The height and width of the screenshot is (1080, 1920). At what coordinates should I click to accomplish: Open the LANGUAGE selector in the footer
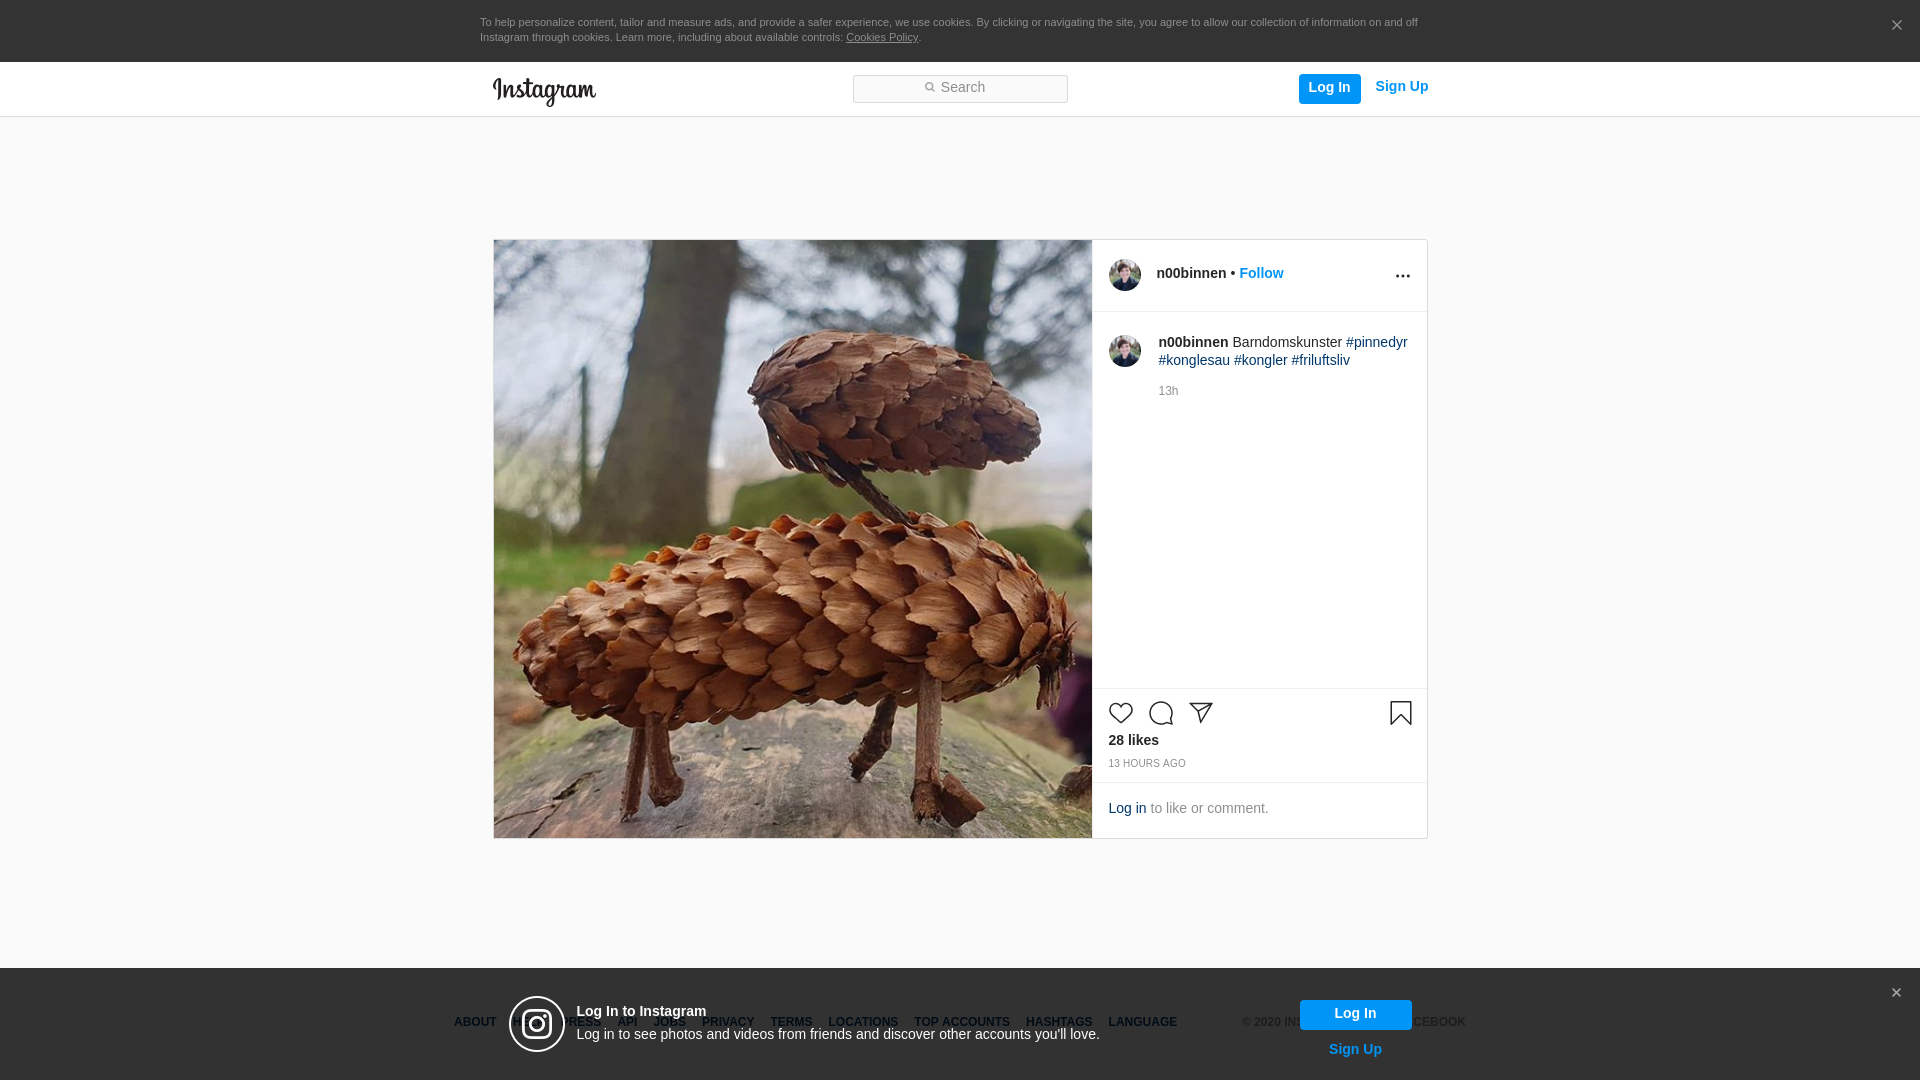[x=1142, y=1022]
